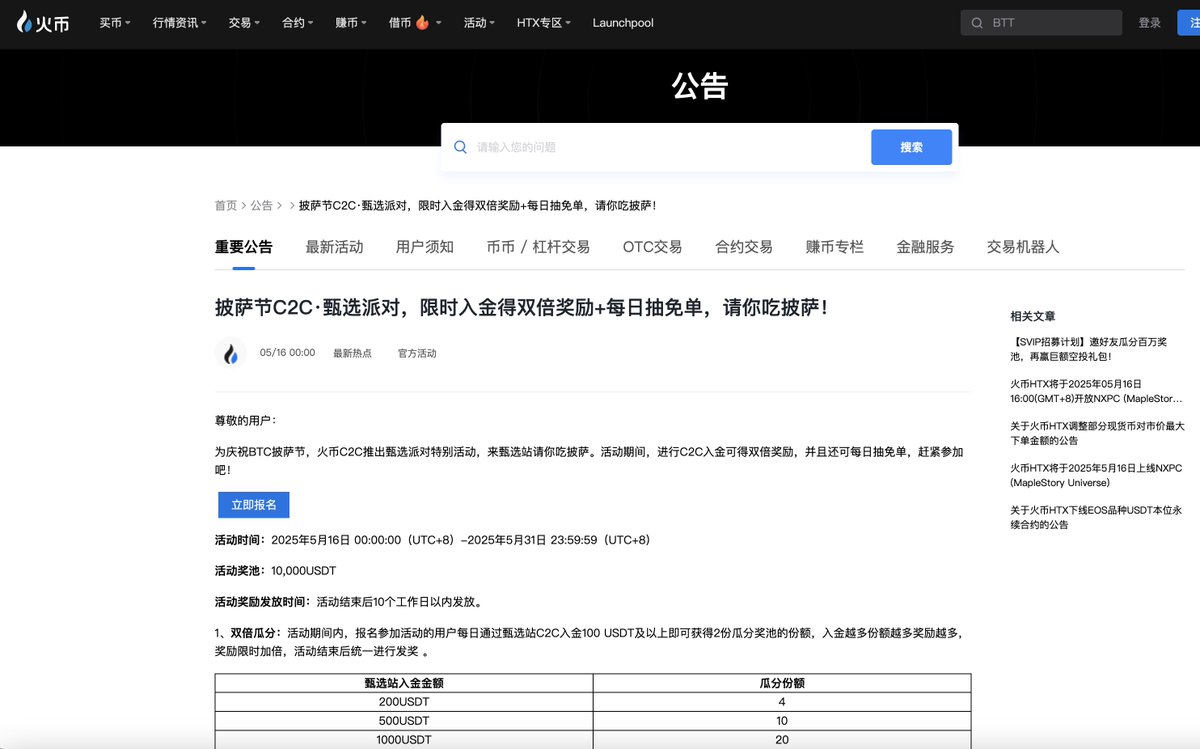This screenshot has height=749, width=1200.
Task: Open the 行情资讯 dropdown
Action: (180, 23)
